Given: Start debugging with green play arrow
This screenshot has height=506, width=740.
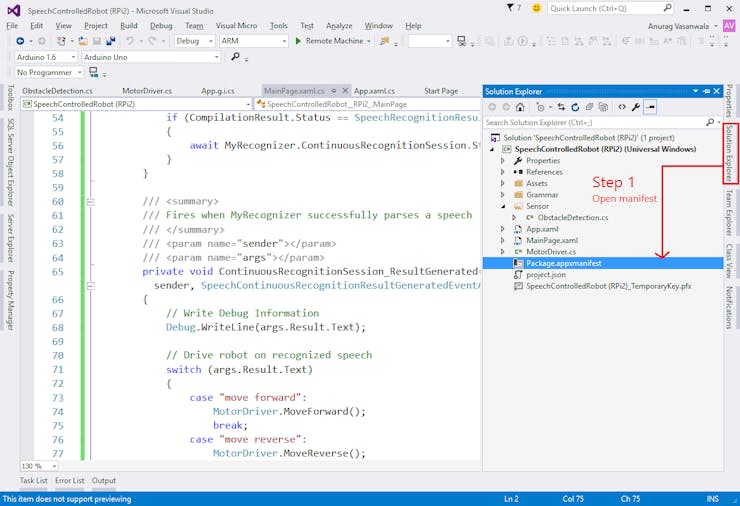Looking at the screenshot, I should tap(298, 41).
